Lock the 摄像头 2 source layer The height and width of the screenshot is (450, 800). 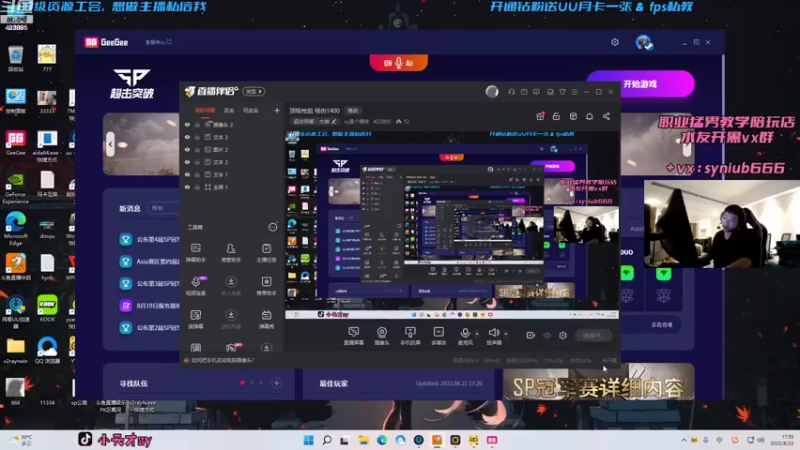(197, 124)
